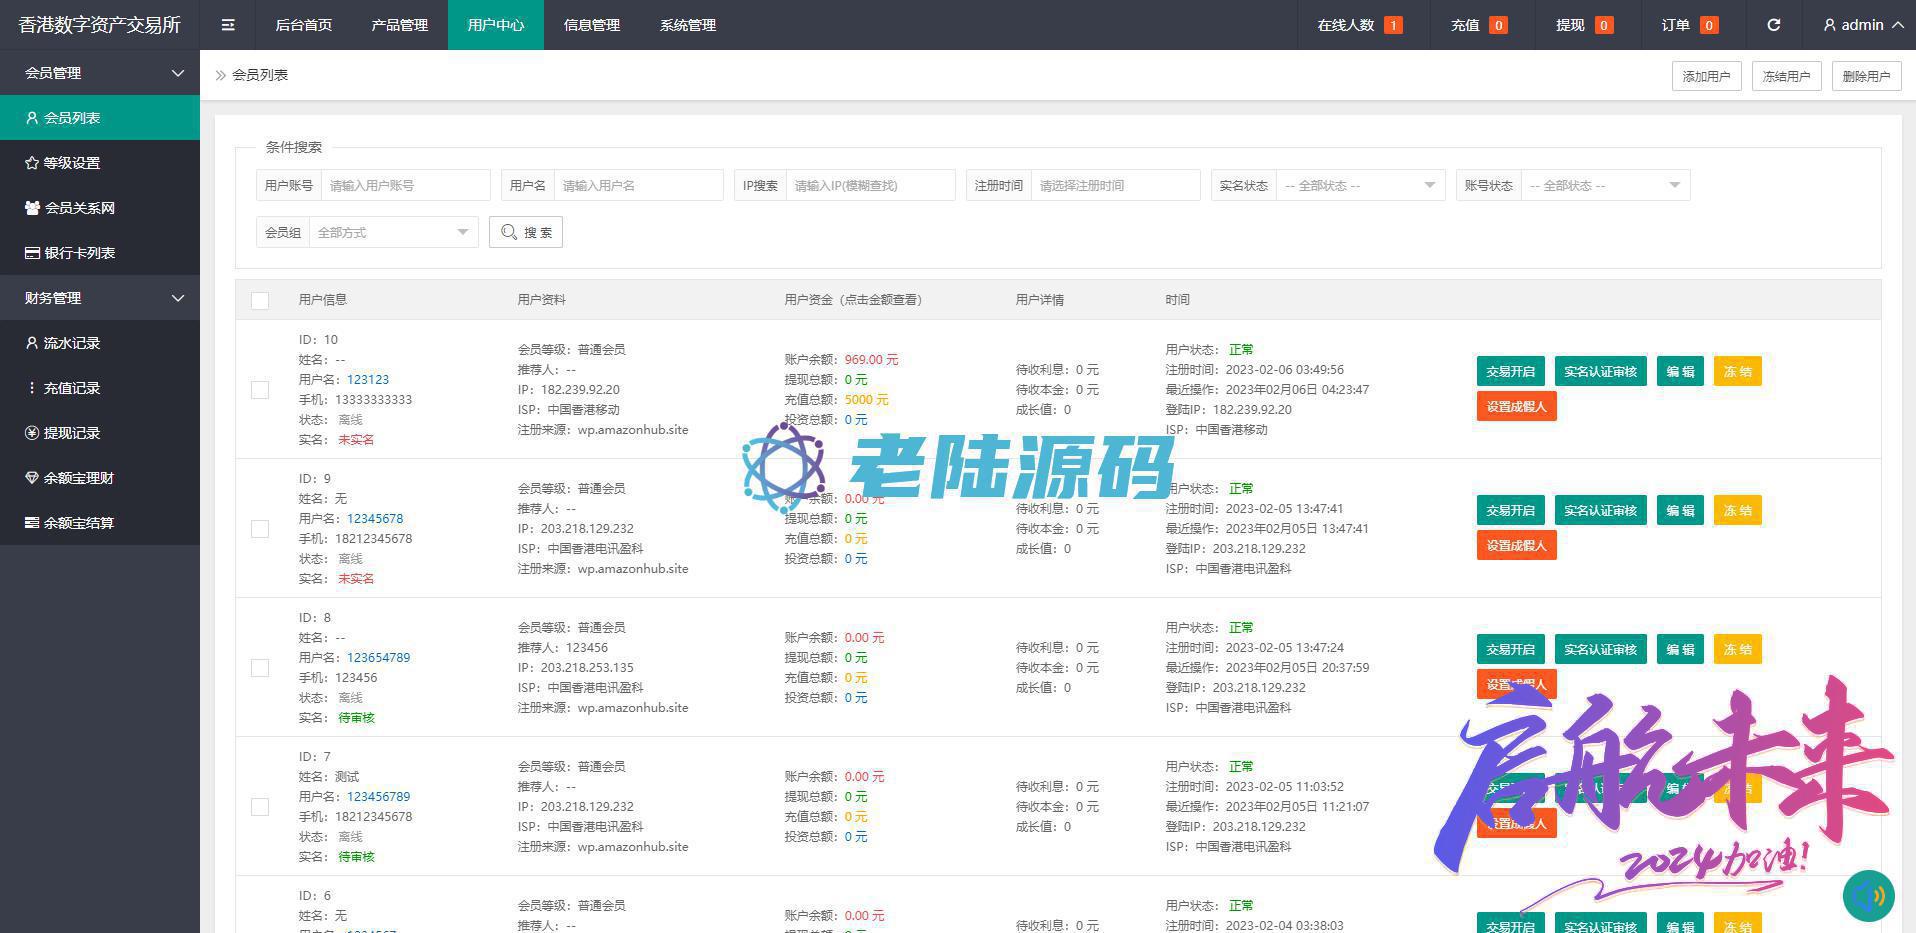Open username link 123456789
This screenshot has width=1916, height=933.
(x=378, y=797)
